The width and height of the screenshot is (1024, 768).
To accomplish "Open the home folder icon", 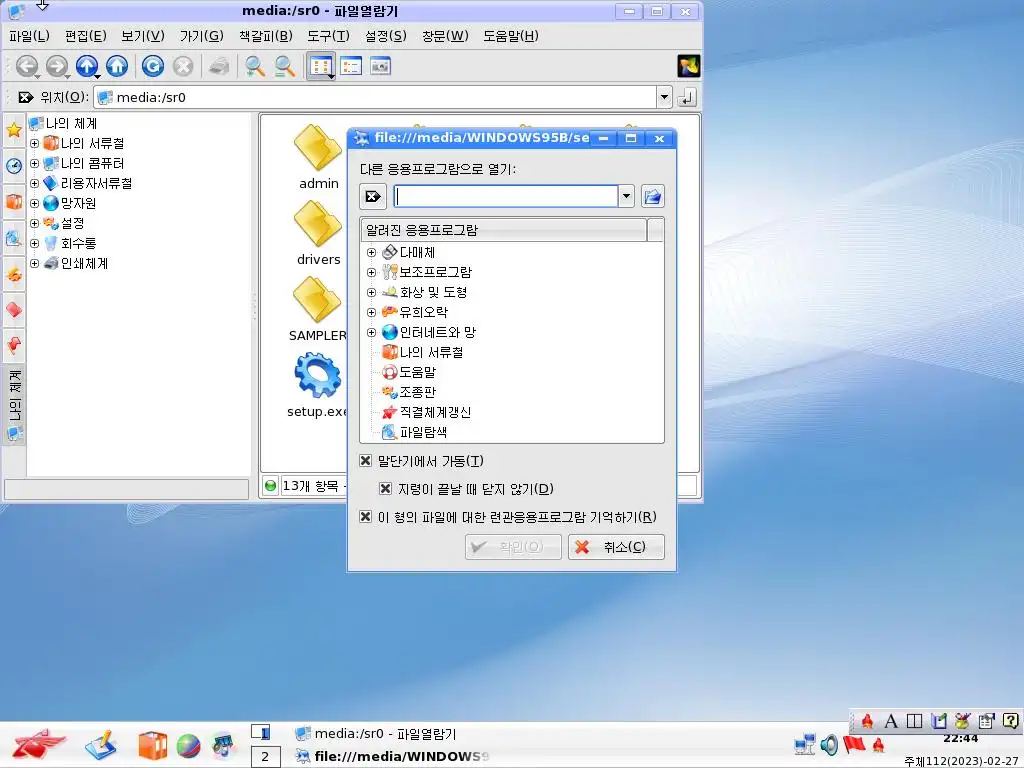I will (117, 66).
